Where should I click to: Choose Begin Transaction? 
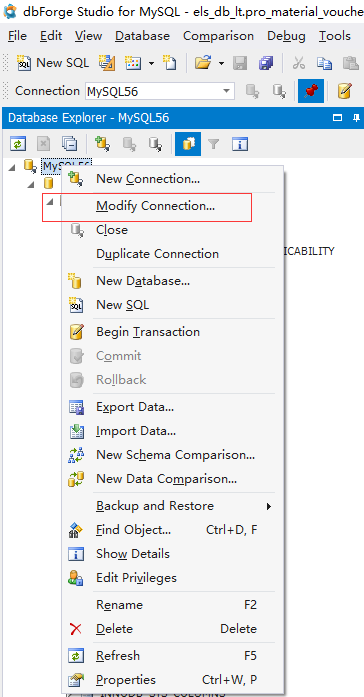[x=172, y=332]
